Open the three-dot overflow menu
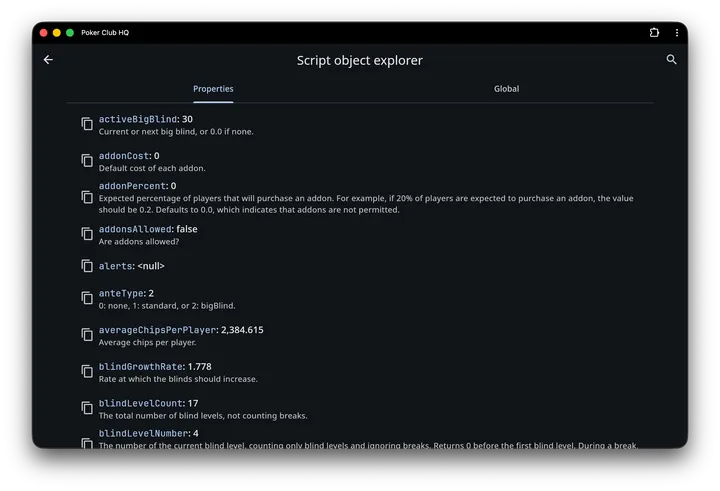The image size is (720, 491). click(x=677, y=33)
